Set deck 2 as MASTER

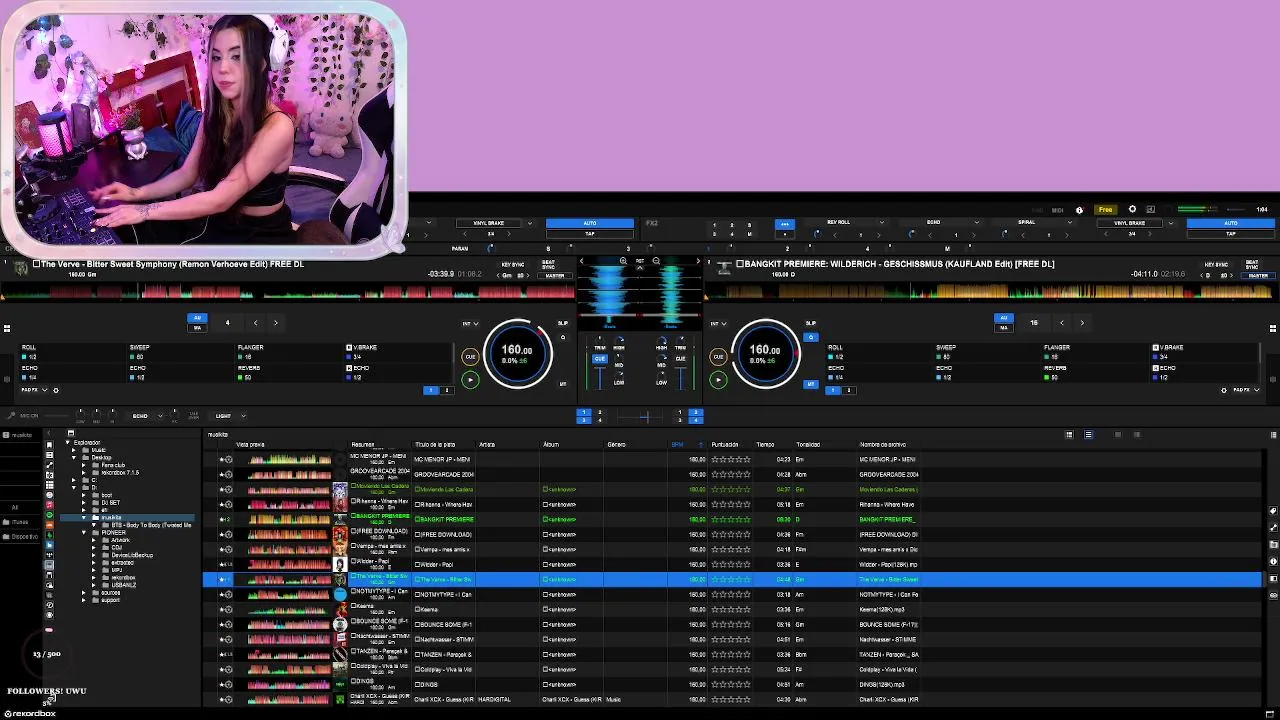coord(1258,275)
